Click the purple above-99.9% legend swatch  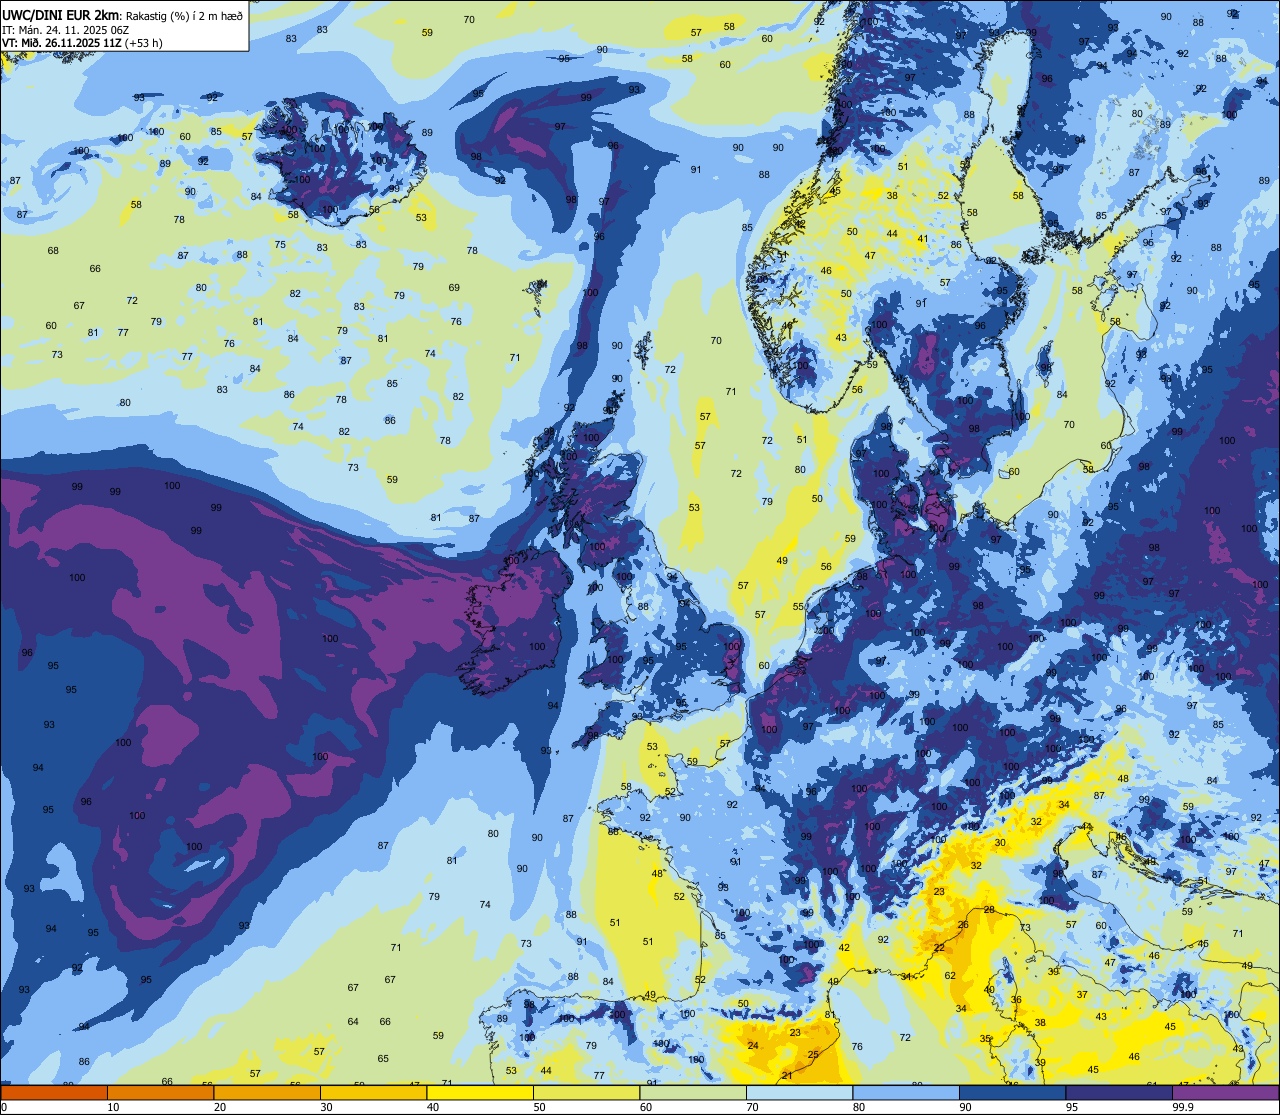coord(1226,1092)
